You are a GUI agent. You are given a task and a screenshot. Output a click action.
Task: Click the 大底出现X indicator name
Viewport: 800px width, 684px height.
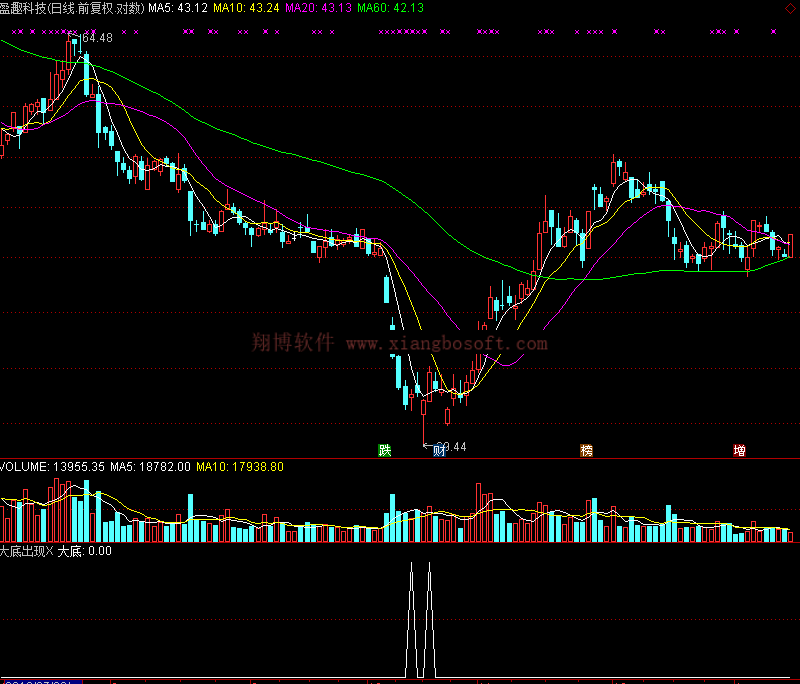point(27,551)
